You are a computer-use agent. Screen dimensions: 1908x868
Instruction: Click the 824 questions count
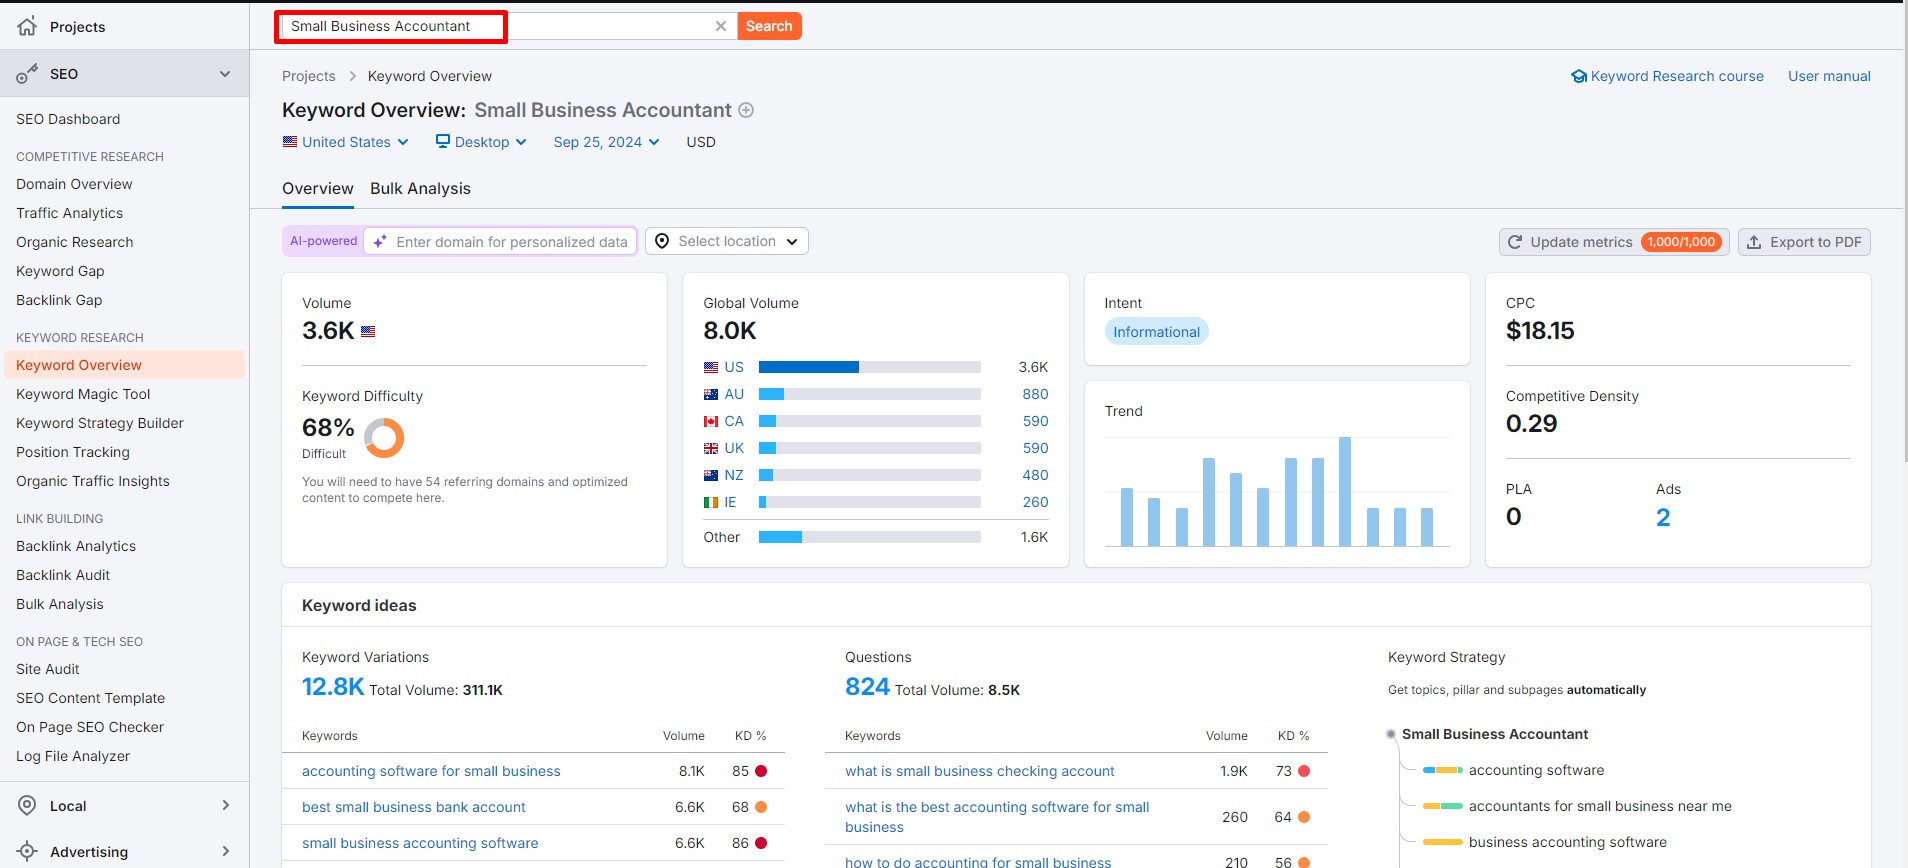click(867, 687)
